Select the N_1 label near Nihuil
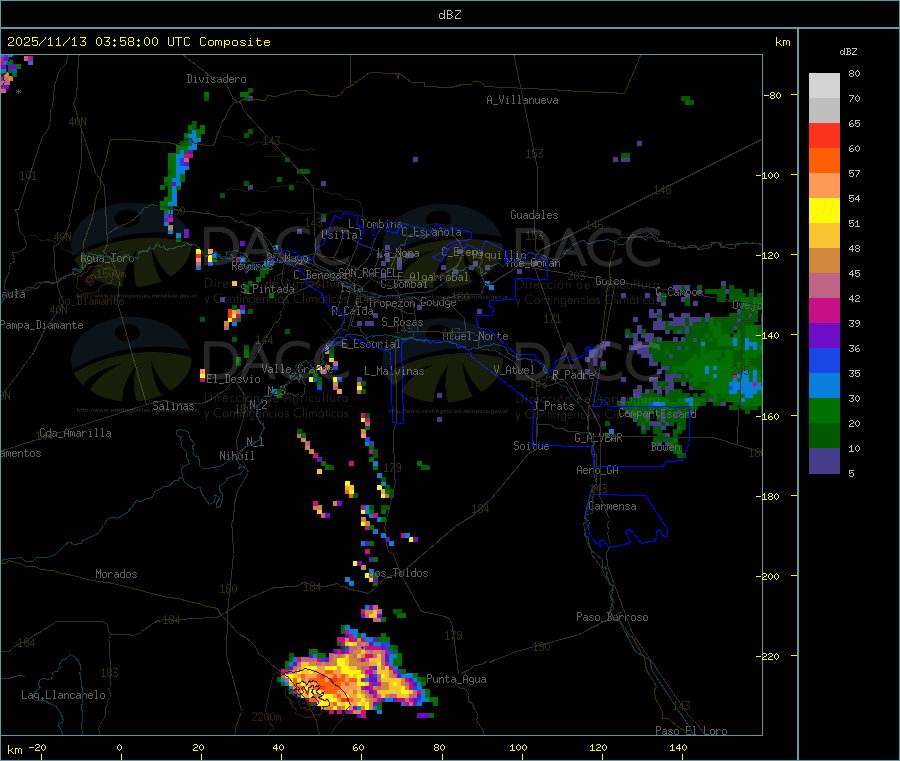 pyautogui.click(x=255, y=441)
